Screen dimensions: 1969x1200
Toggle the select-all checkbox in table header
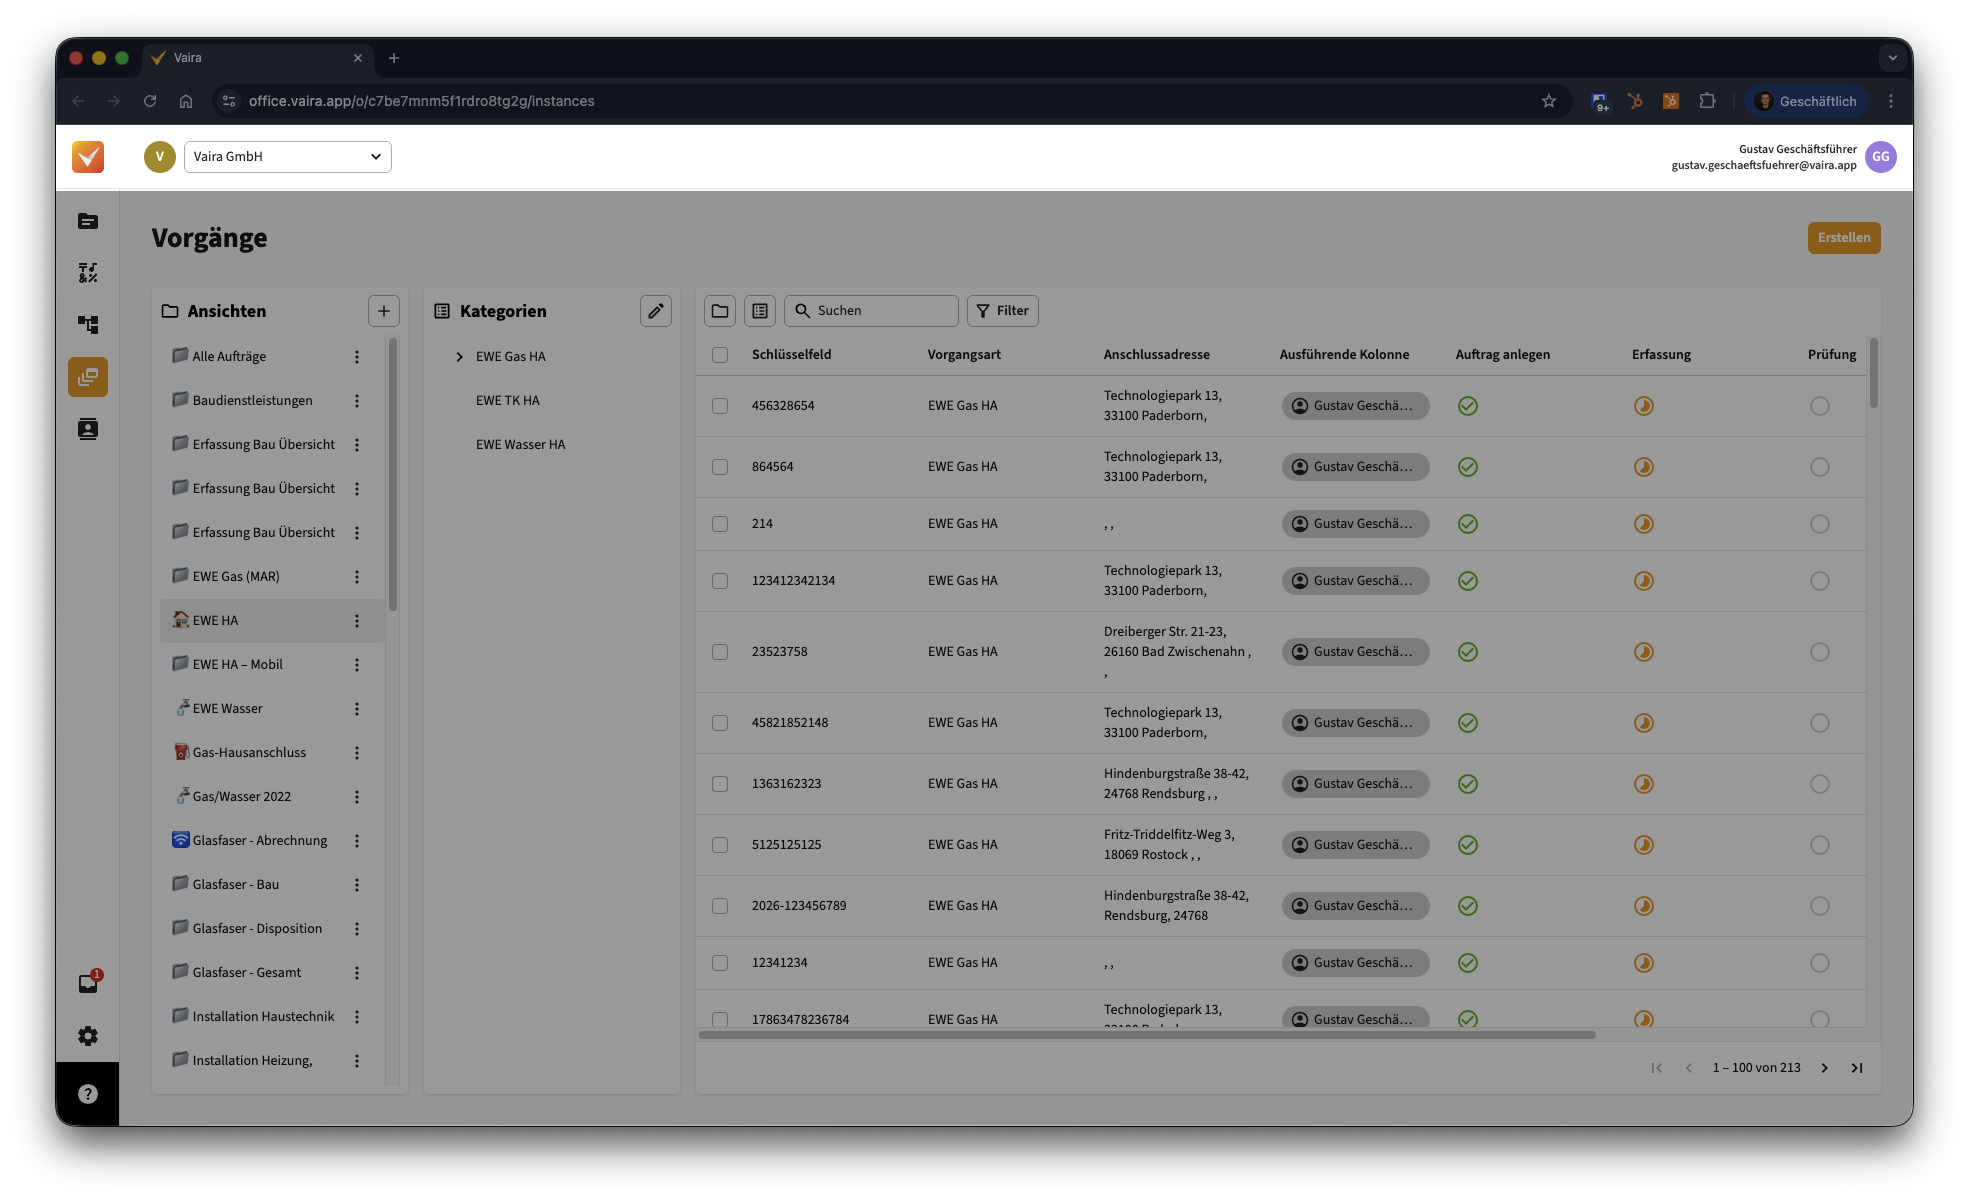pos(720,355)
